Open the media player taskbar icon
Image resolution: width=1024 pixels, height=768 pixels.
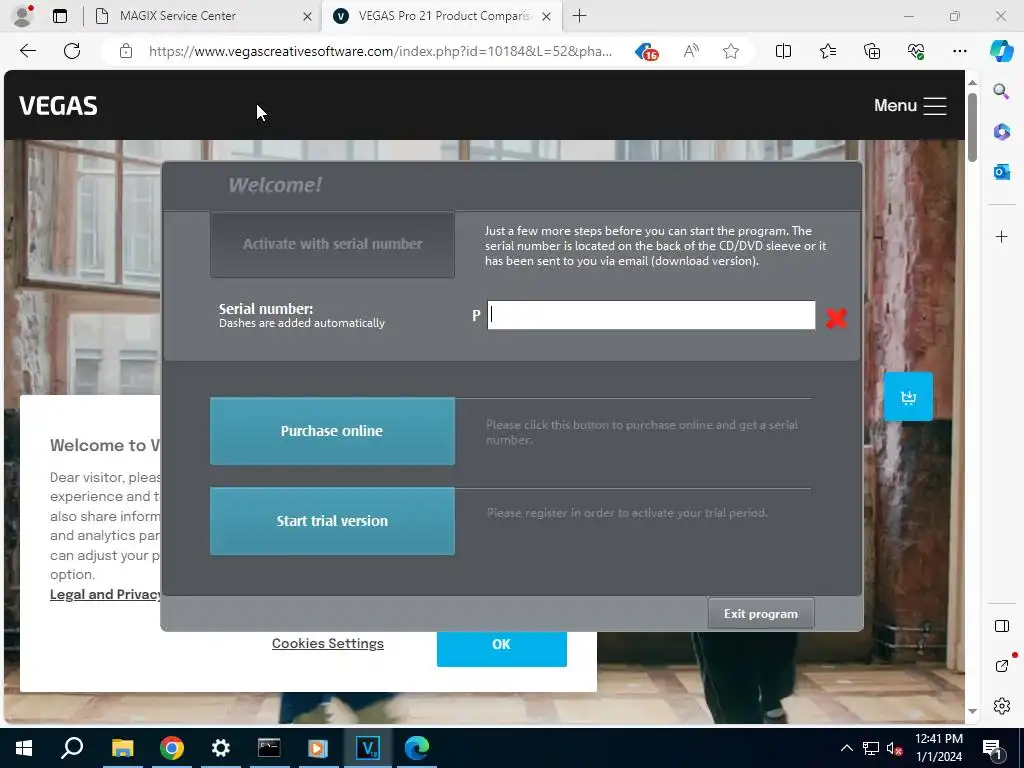coord(318,748)
